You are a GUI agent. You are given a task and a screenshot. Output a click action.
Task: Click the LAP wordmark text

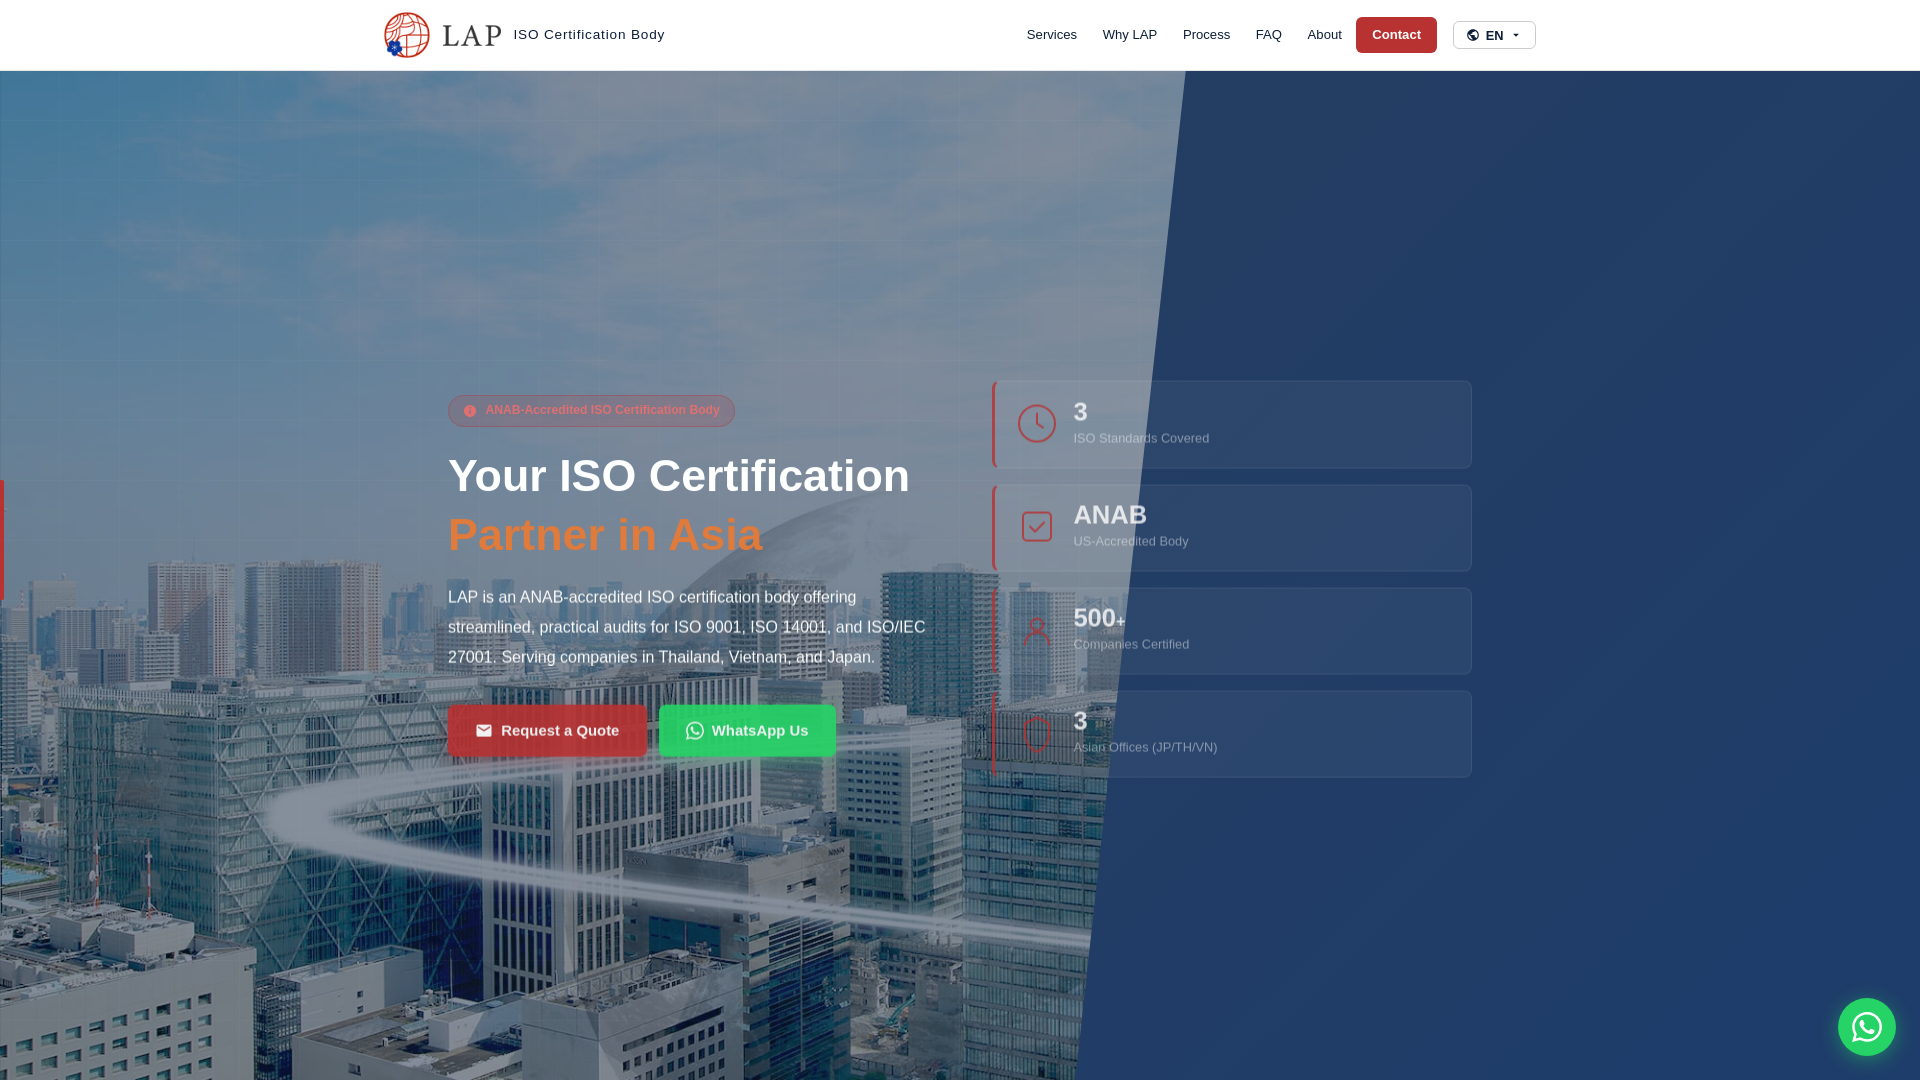coord(471,36)
